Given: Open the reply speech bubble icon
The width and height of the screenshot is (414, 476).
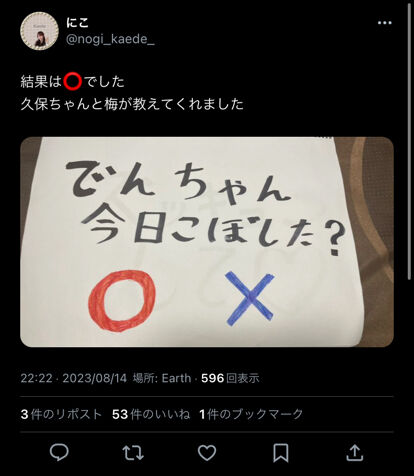Looking at the screenshot, I should pyautogui.click(x=59, y=452).
